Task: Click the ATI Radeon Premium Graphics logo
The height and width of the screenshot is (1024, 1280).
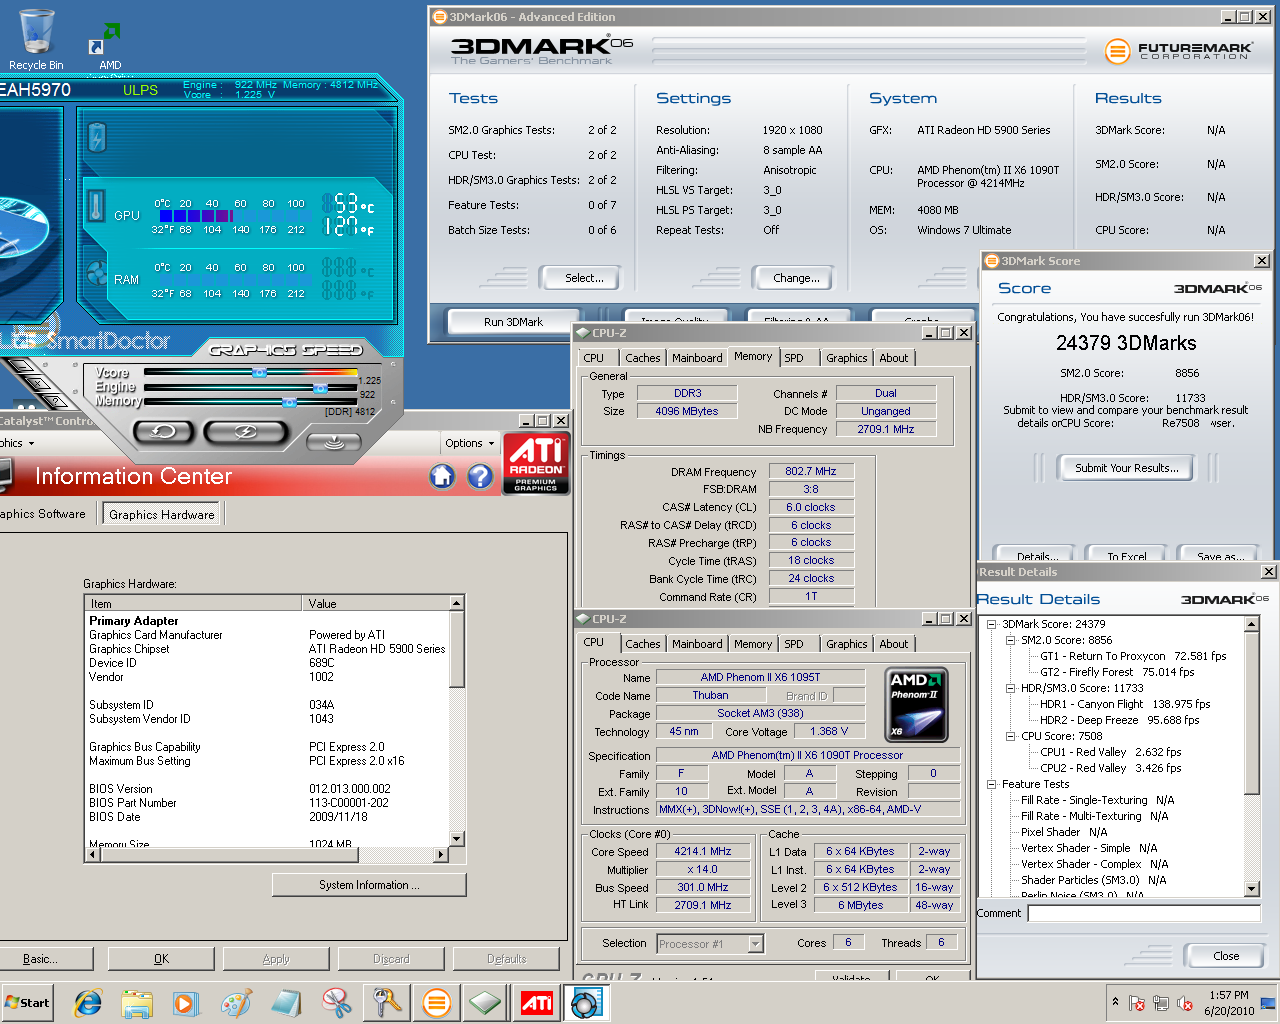Action: [x=536, y=463]
